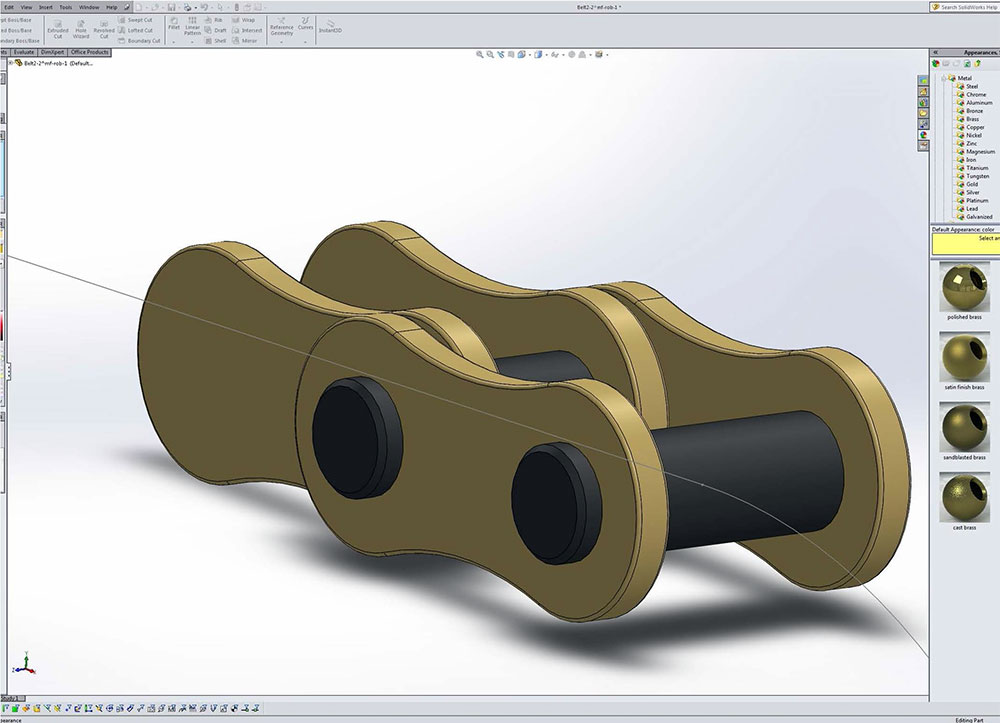Expand the Belt2 part tree node
This screenshot has width=1000, height=723.
(x=10, y=63)
